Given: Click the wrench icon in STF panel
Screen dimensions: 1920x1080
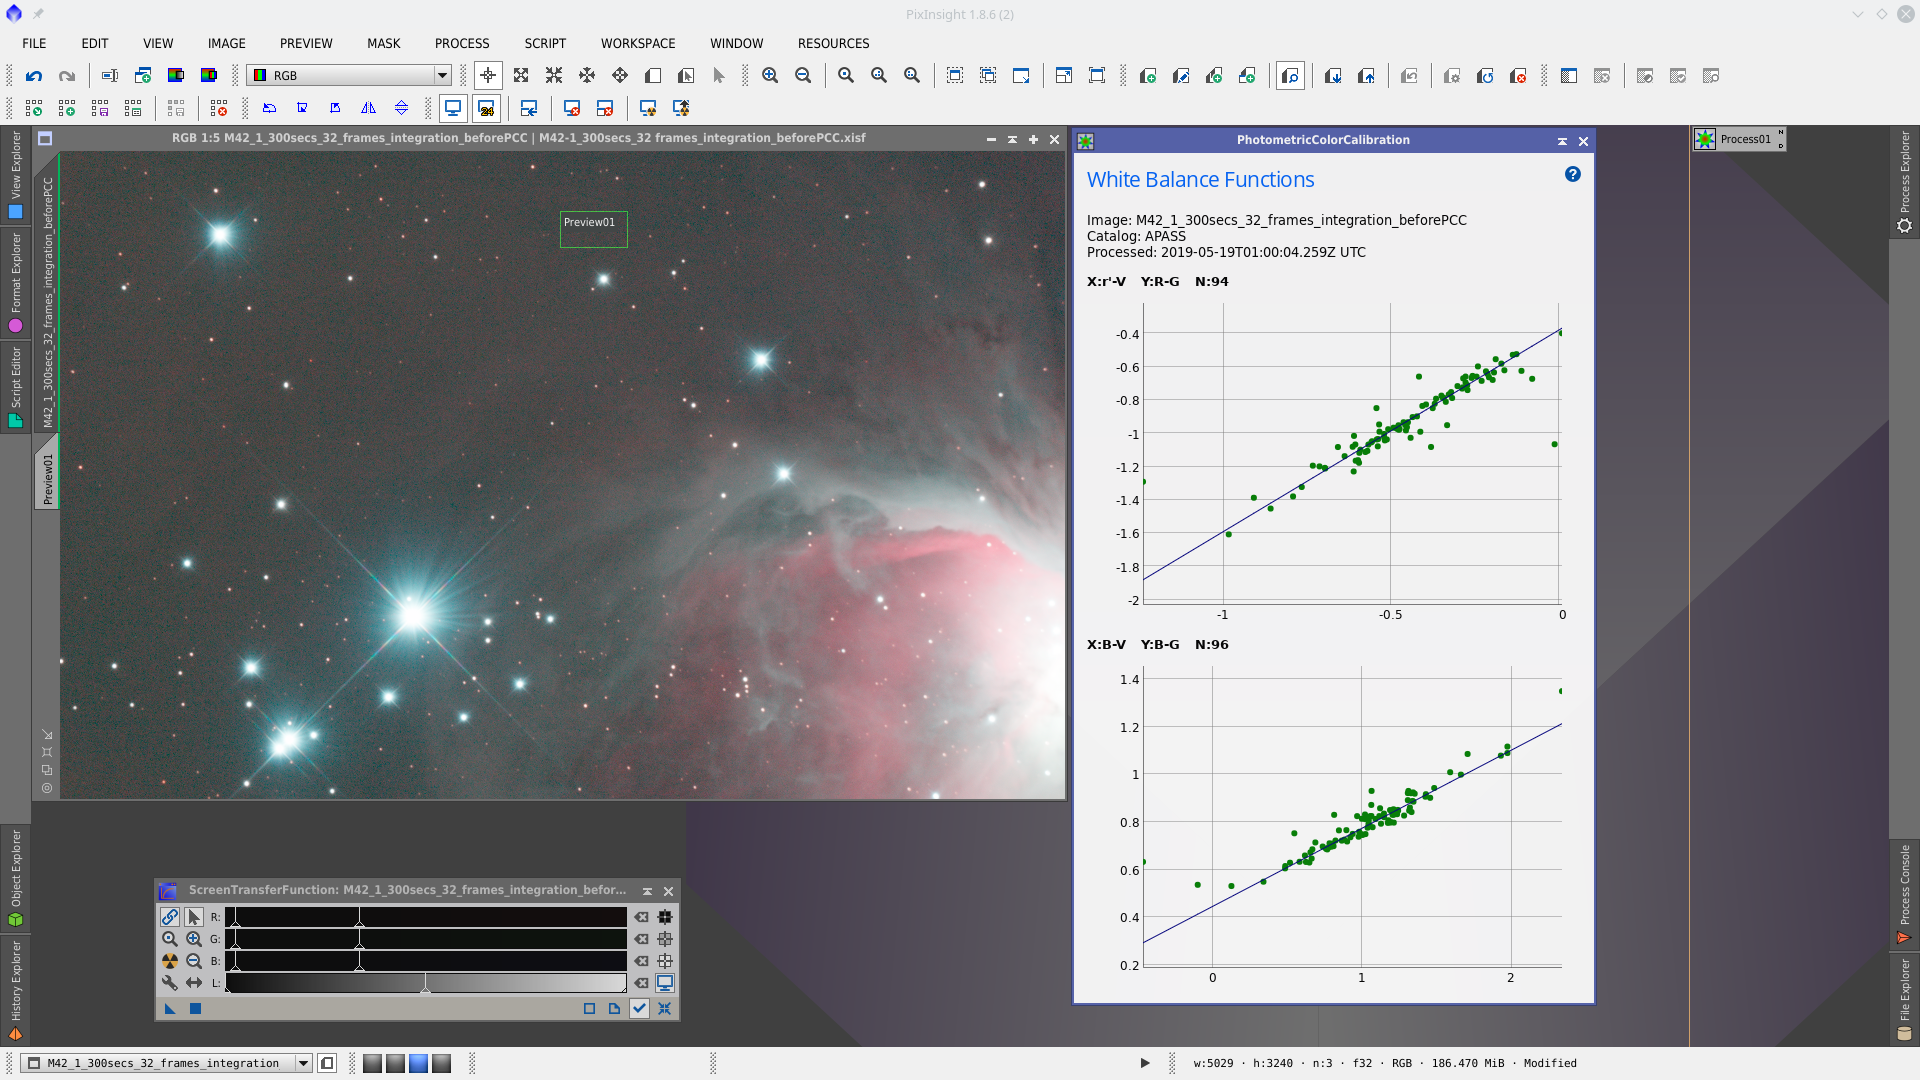Looking at the screenshot, I should tap(170, 983).
